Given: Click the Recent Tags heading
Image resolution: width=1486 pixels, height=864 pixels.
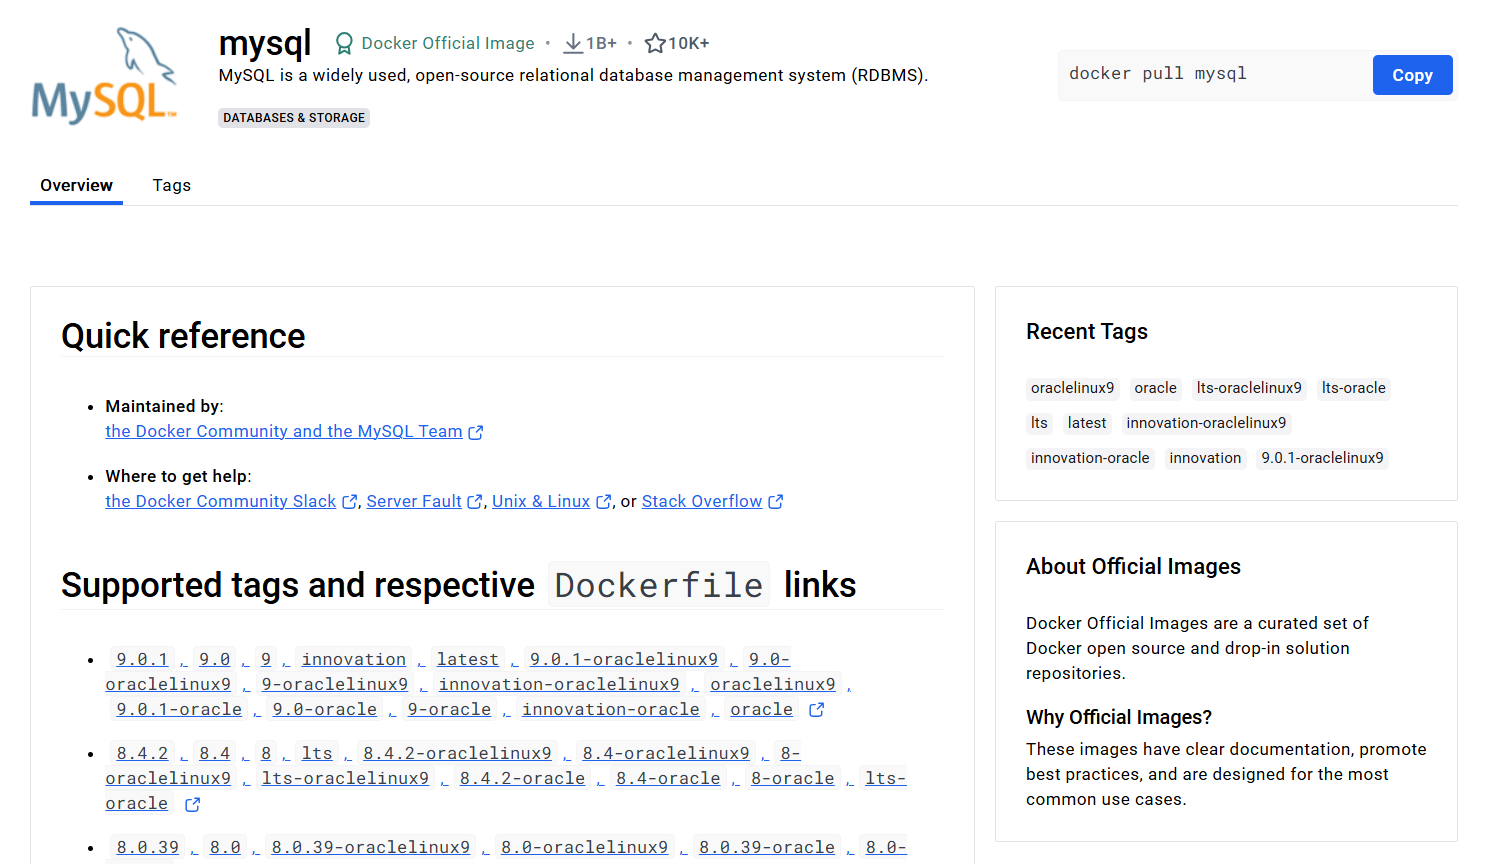Looking at the screenshot, I should [1087, 331].
